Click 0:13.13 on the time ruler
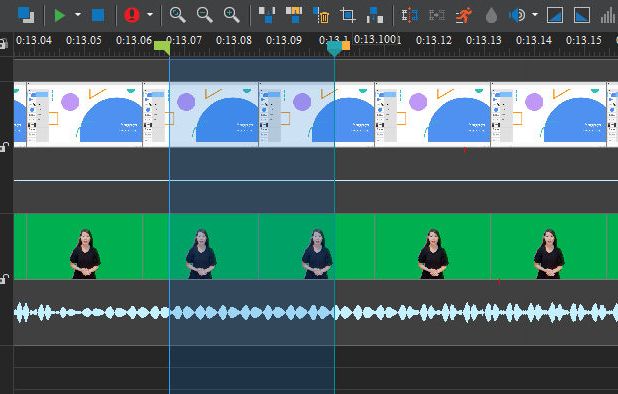 coord(484,40)
